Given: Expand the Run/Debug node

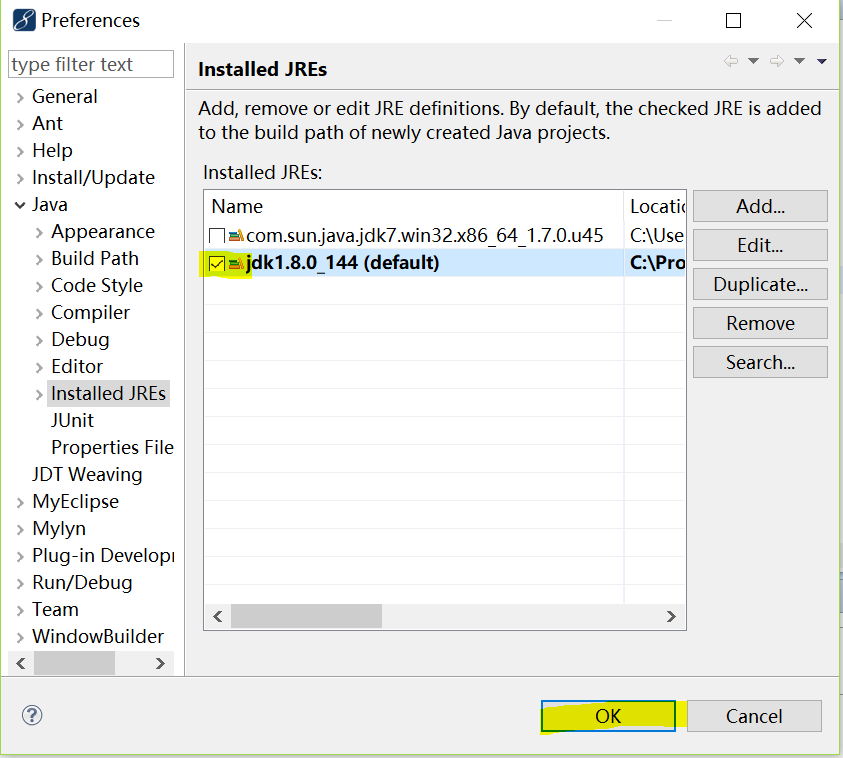Looking at the screenshot, I should (20, 583).
